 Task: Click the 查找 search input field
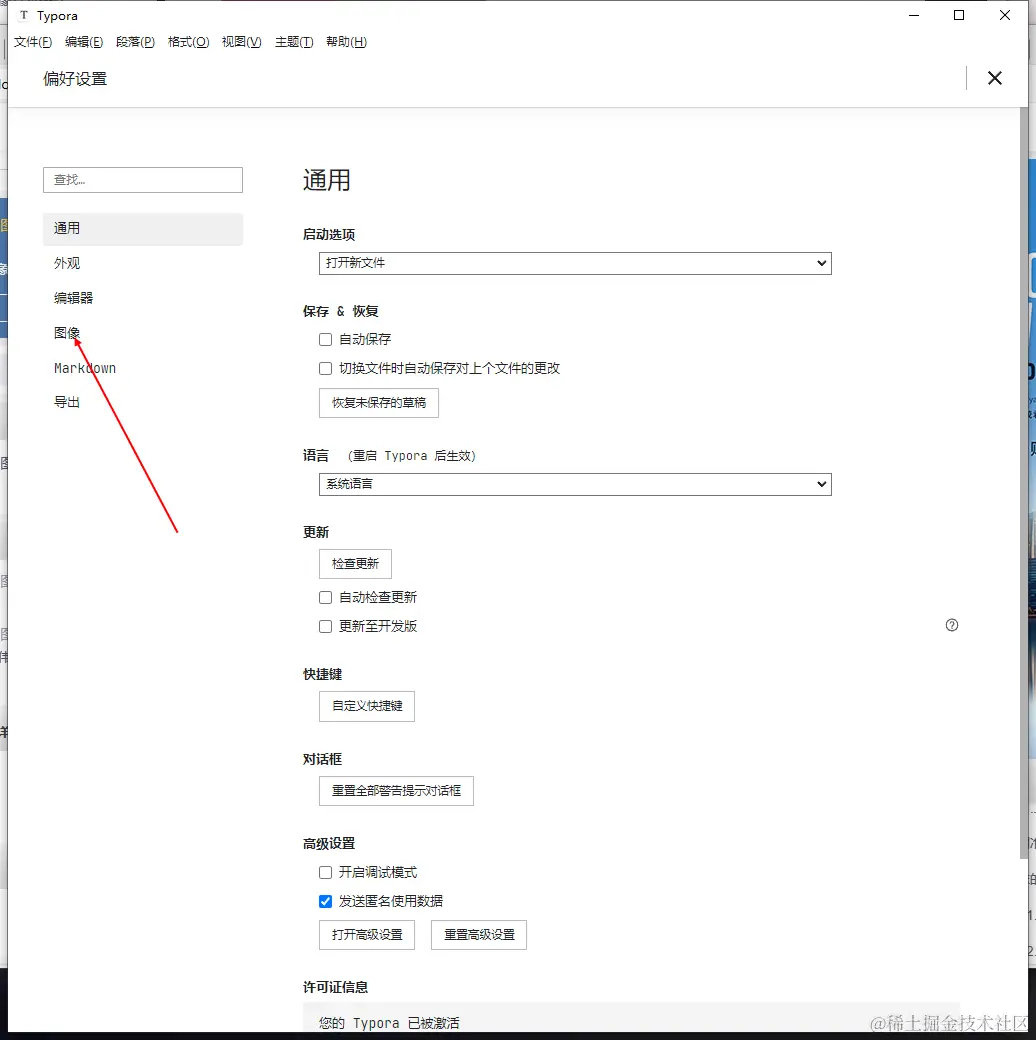click(143, 180)
